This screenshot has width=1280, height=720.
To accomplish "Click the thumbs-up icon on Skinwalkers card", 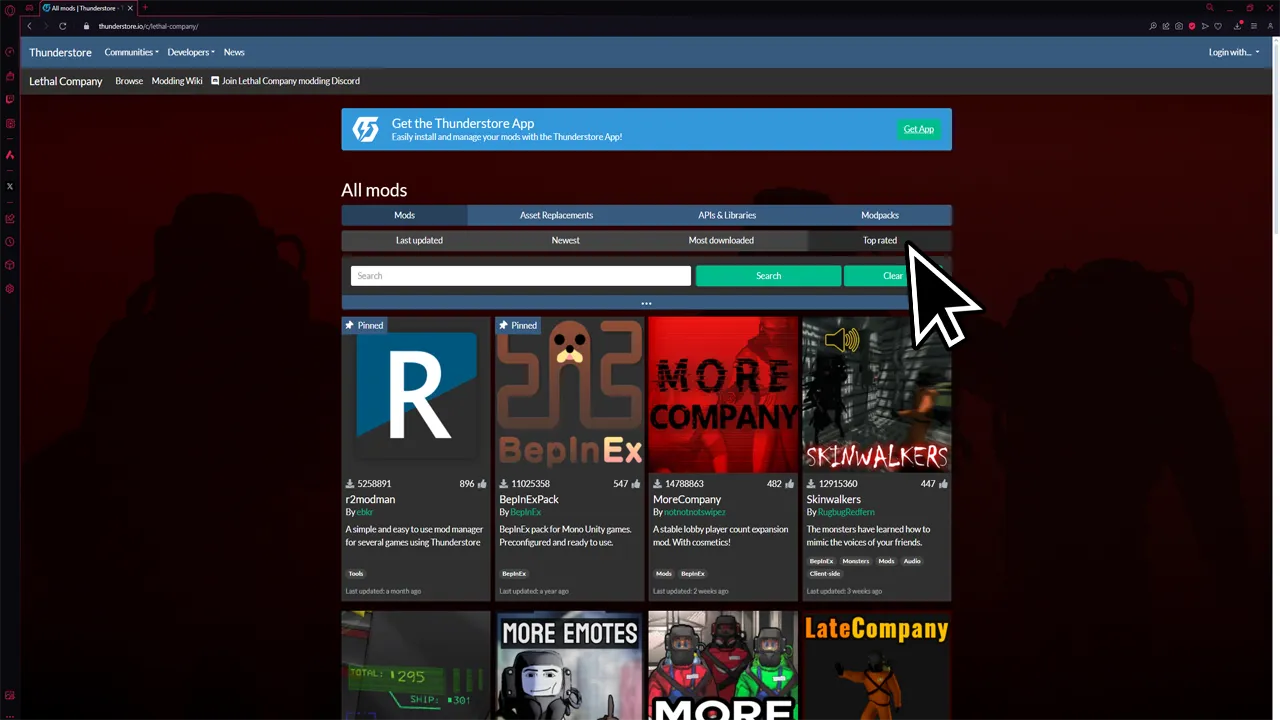I will (943, 484).
